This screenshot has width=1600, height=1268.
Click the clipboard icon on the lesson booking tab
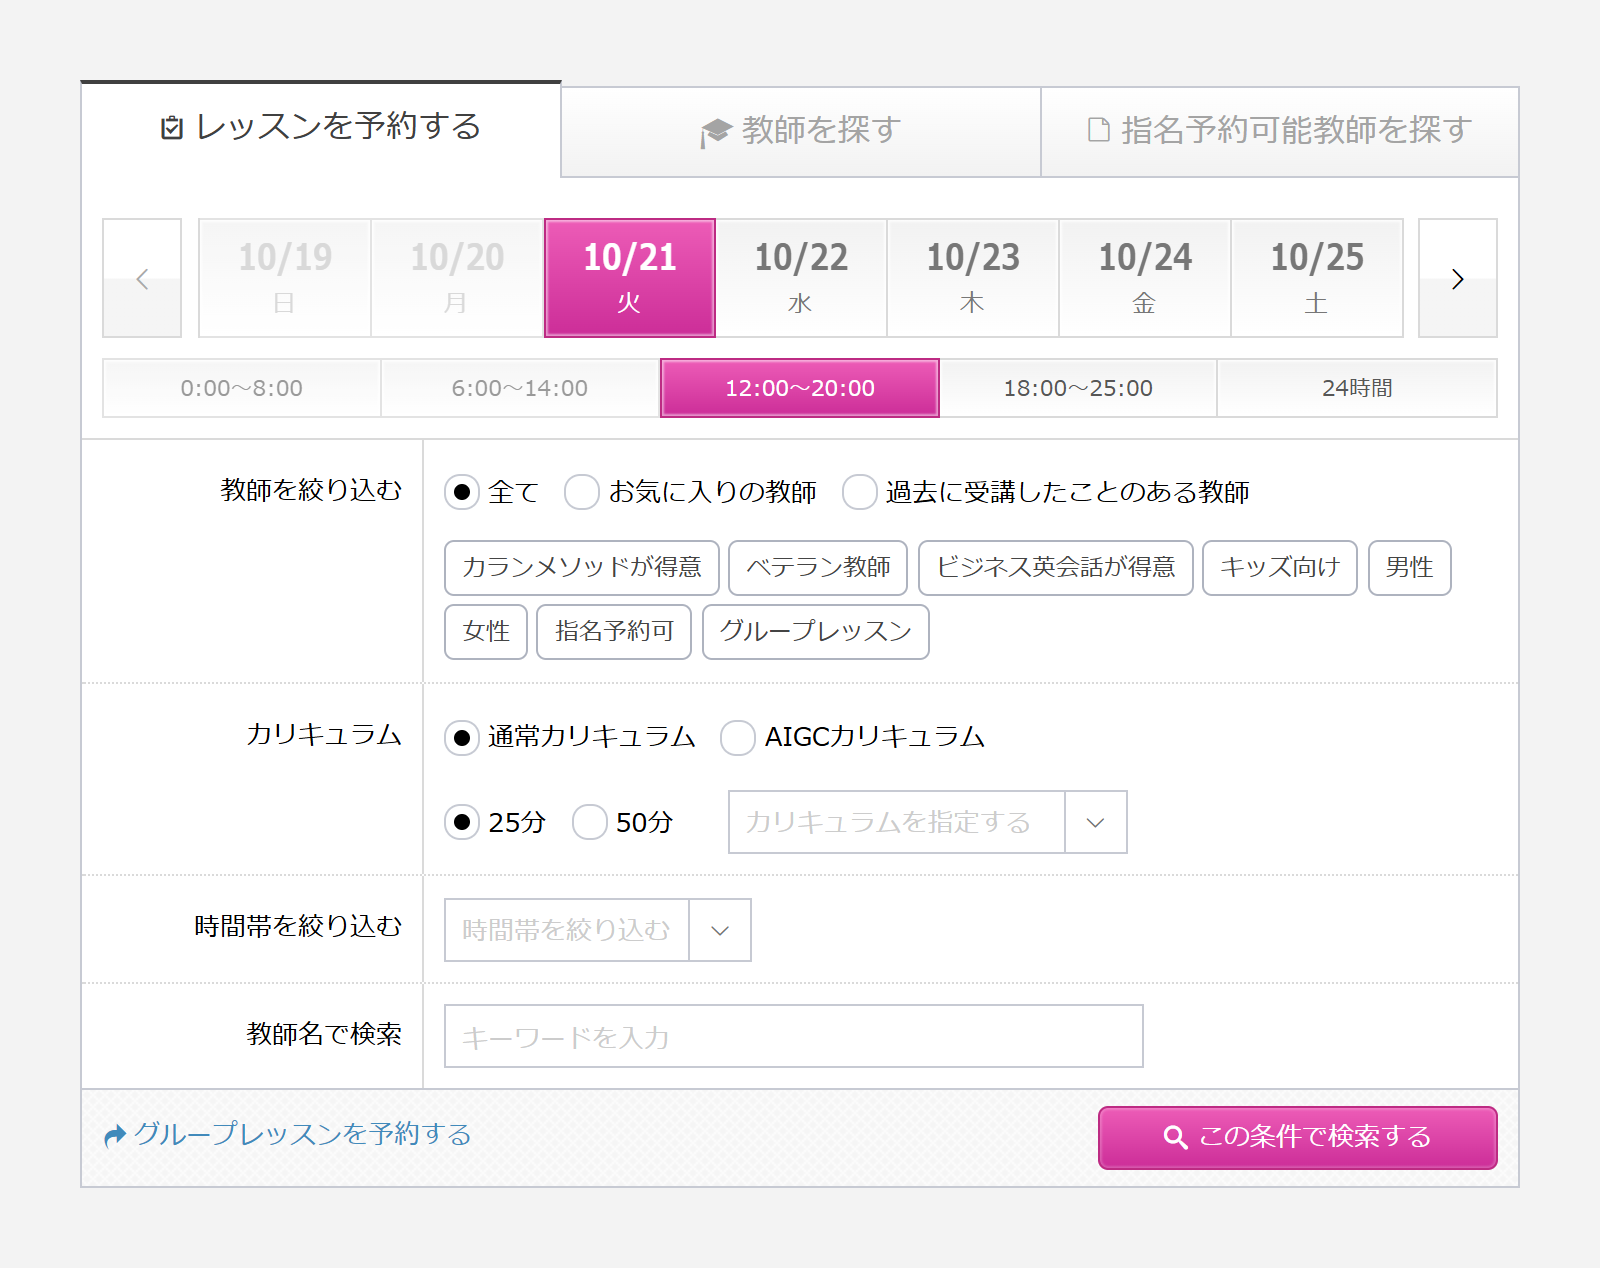tap(172, 128)
